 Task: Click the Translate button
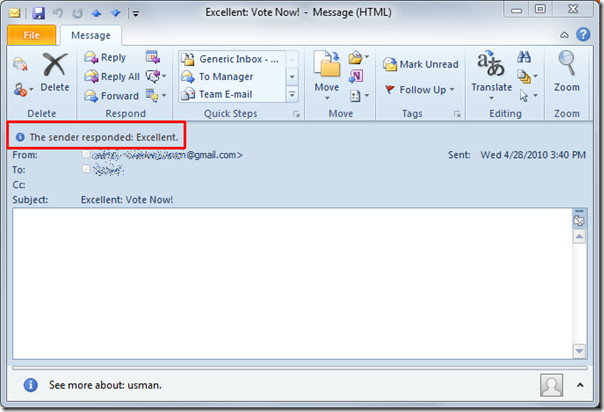(x=492, y=75)
